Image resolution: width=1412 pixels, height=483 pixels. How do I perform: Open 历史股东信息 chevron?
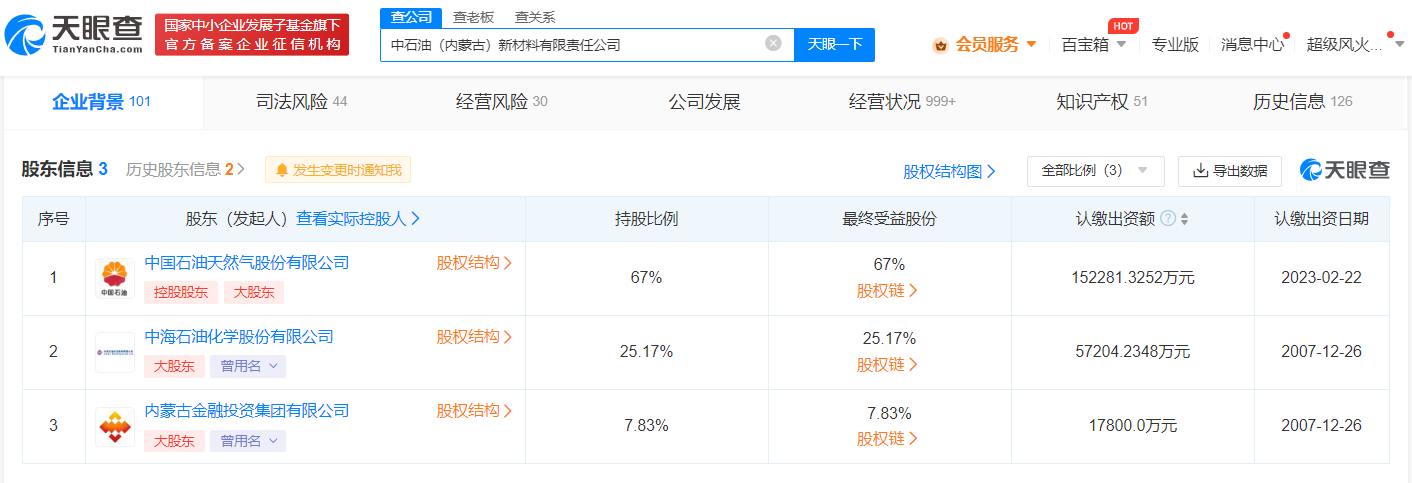click(x=240, y=170)
